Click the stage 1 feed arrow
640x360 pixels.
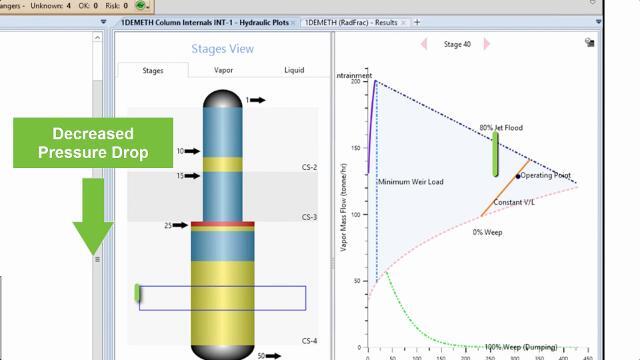coord(258,100)
